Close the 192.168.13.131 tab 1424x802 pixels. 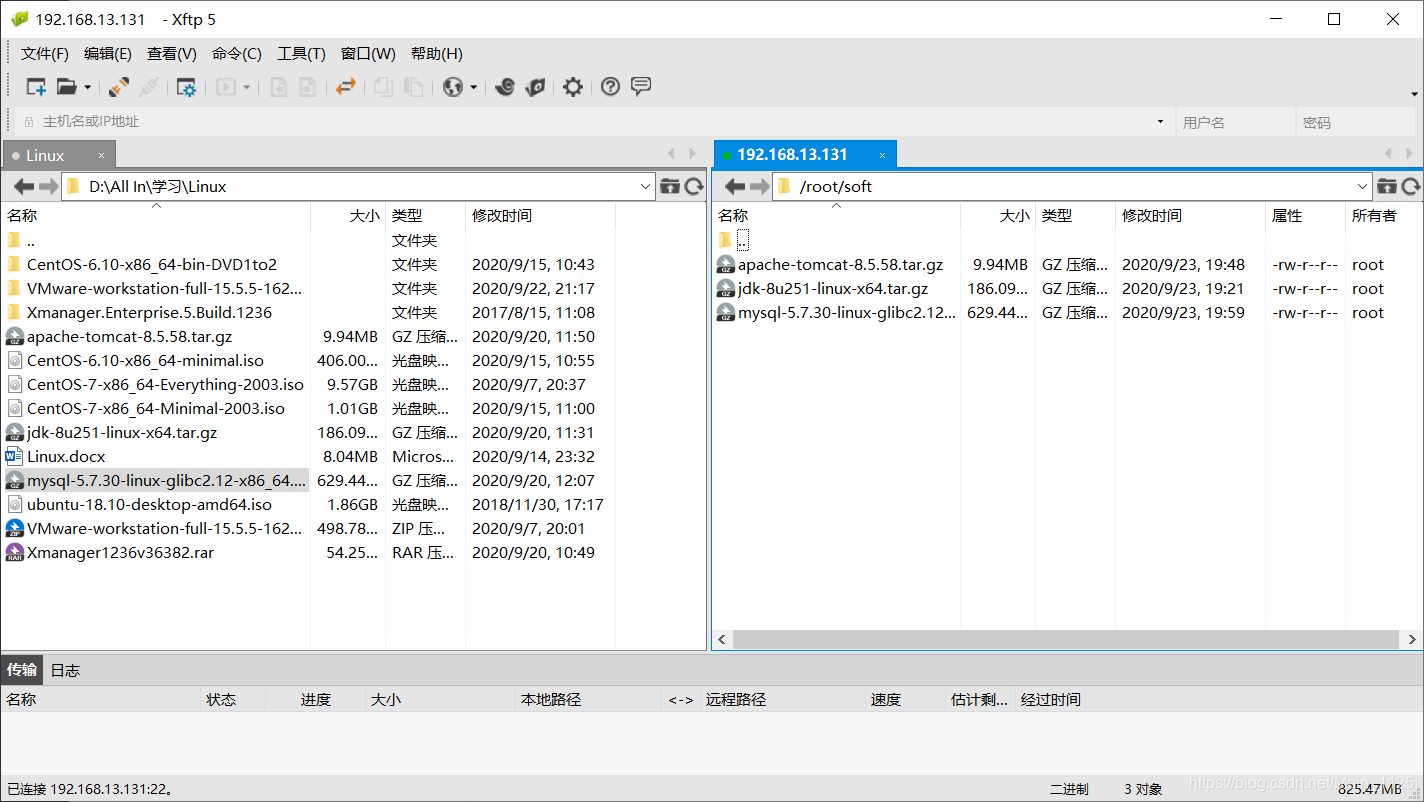click(882, 155)
